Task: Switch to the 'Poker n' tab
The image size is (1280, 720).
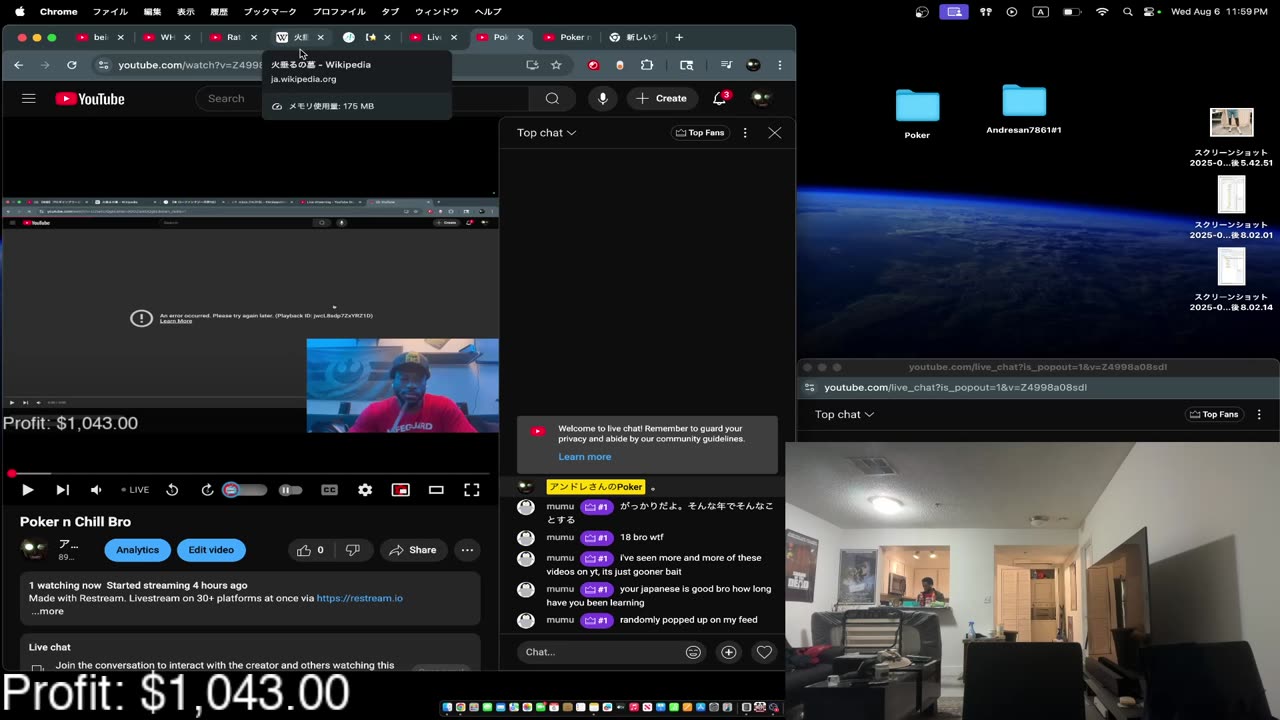Action: pyautogui.click(x=568, y=37)
